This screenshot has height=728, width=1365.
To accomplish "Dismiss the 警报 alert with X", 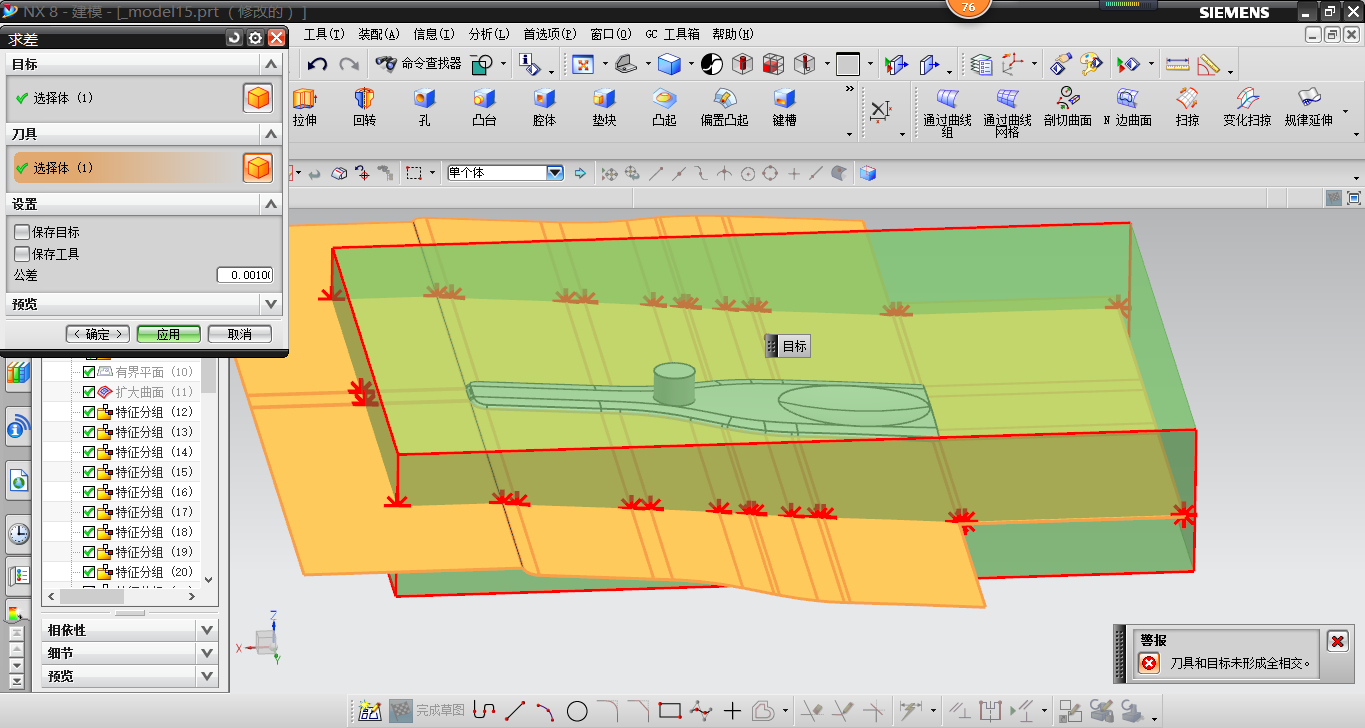I will point(1337,642).
